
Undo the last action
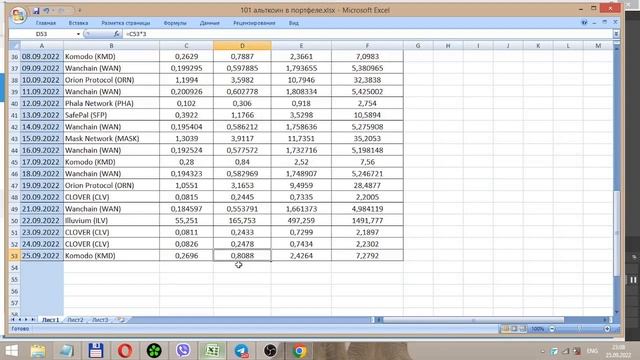pyautogui.click(x=46, y=11)
